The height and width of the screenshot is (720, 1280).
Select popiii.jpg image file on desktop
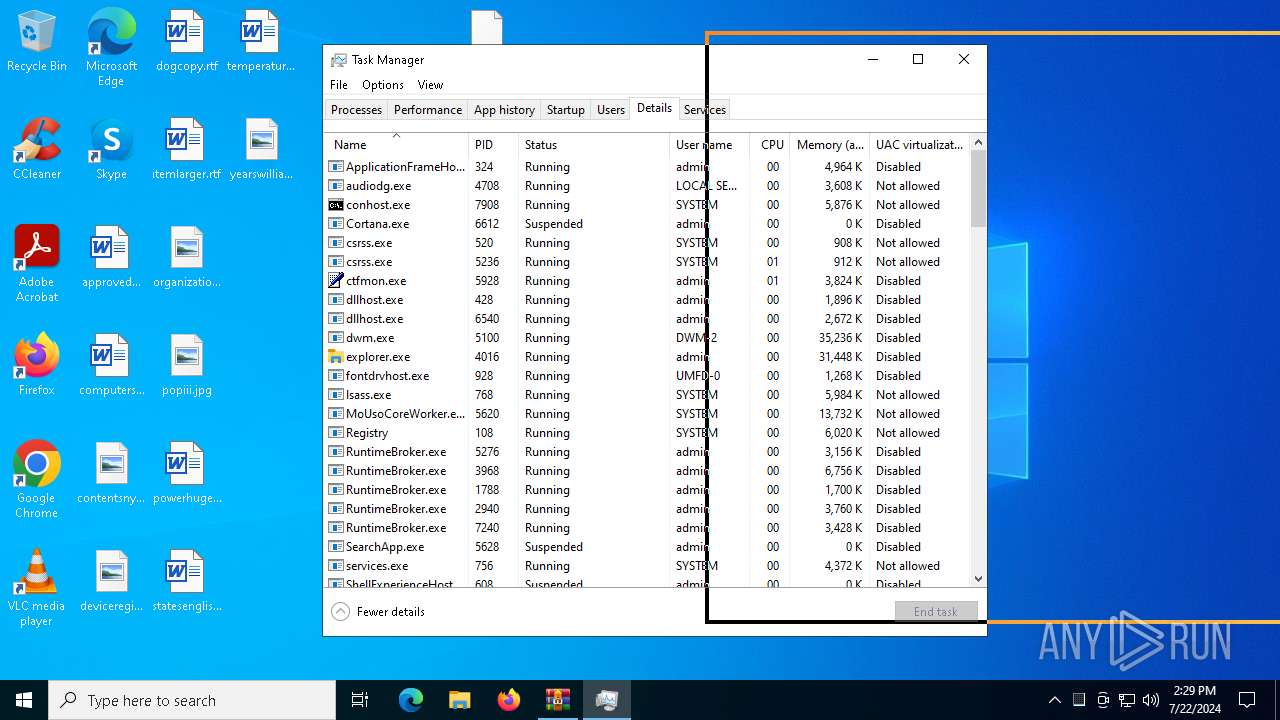186,366
